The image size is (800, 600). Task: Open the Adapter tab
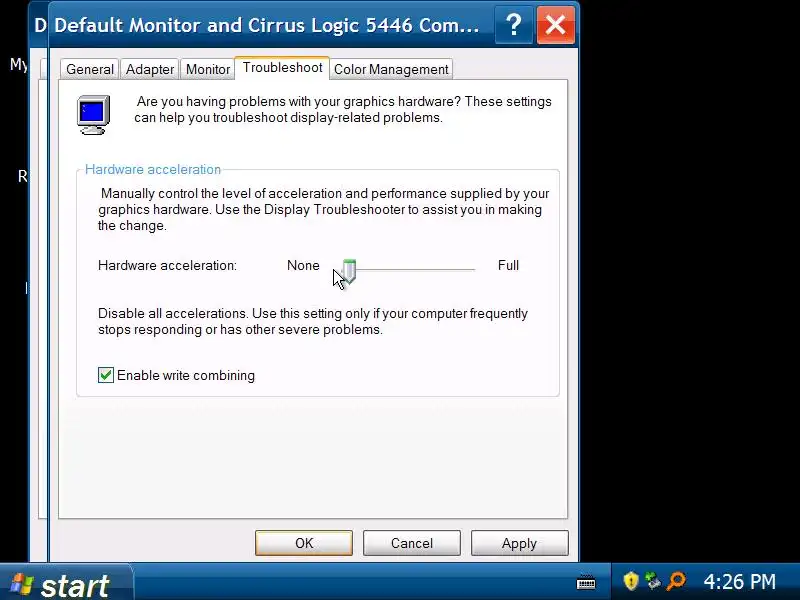click(x=149, y=69)
